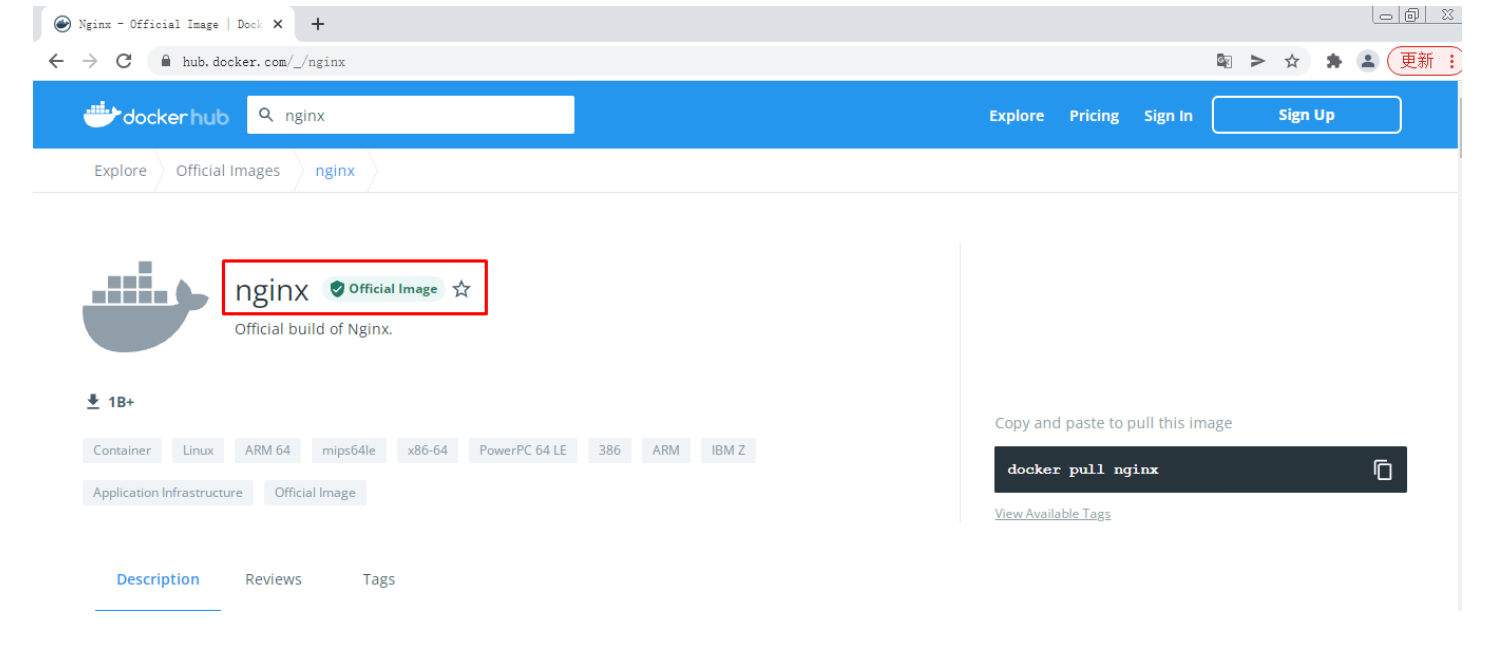Close the Nginx Official Image tab

point(277,24)
